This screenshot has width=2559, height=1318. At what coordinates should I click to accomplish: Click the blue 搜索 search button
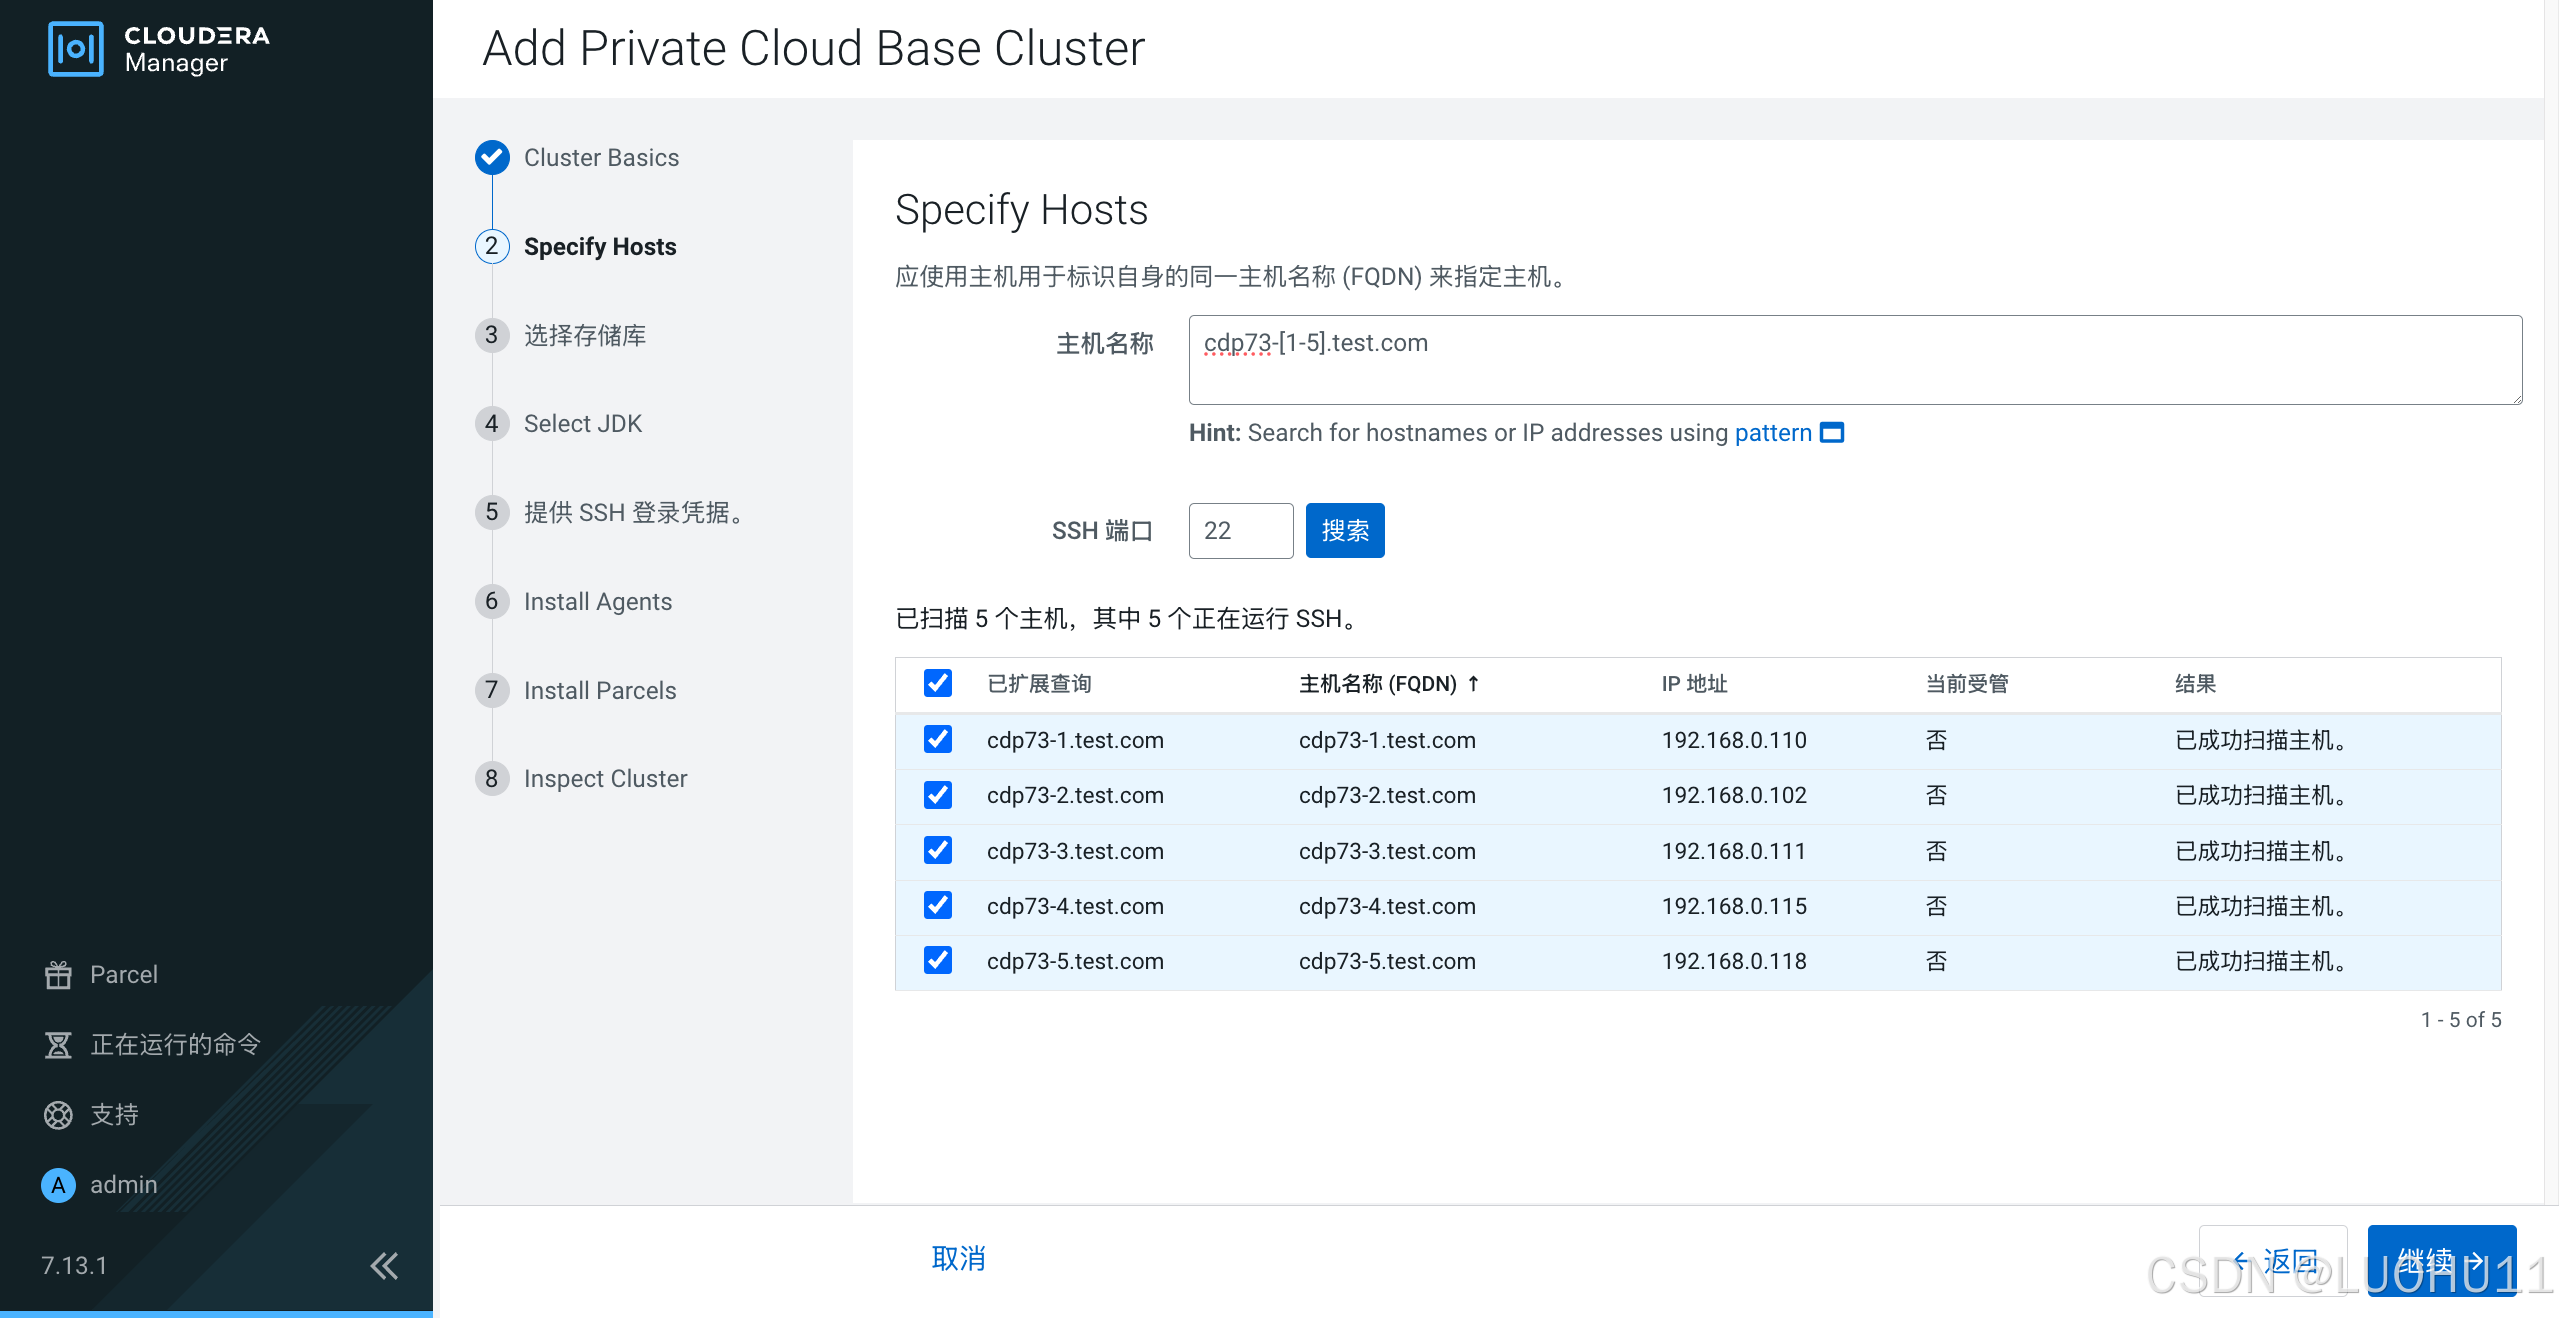[1344, 530]
